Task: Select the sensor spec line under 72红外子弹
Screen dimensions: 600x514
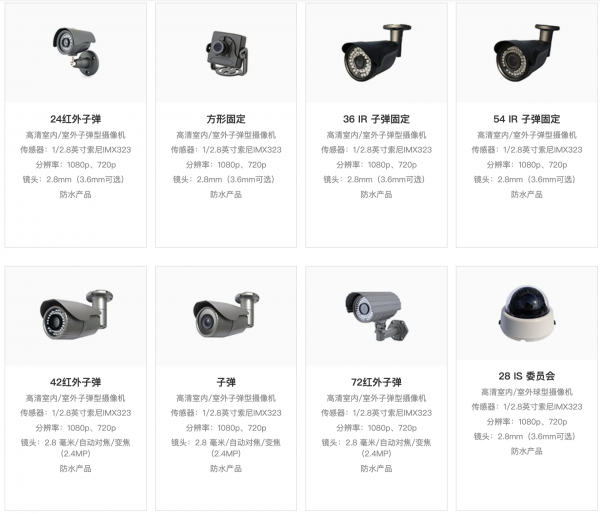Action: pyautogui.click(x=376, y=413)
